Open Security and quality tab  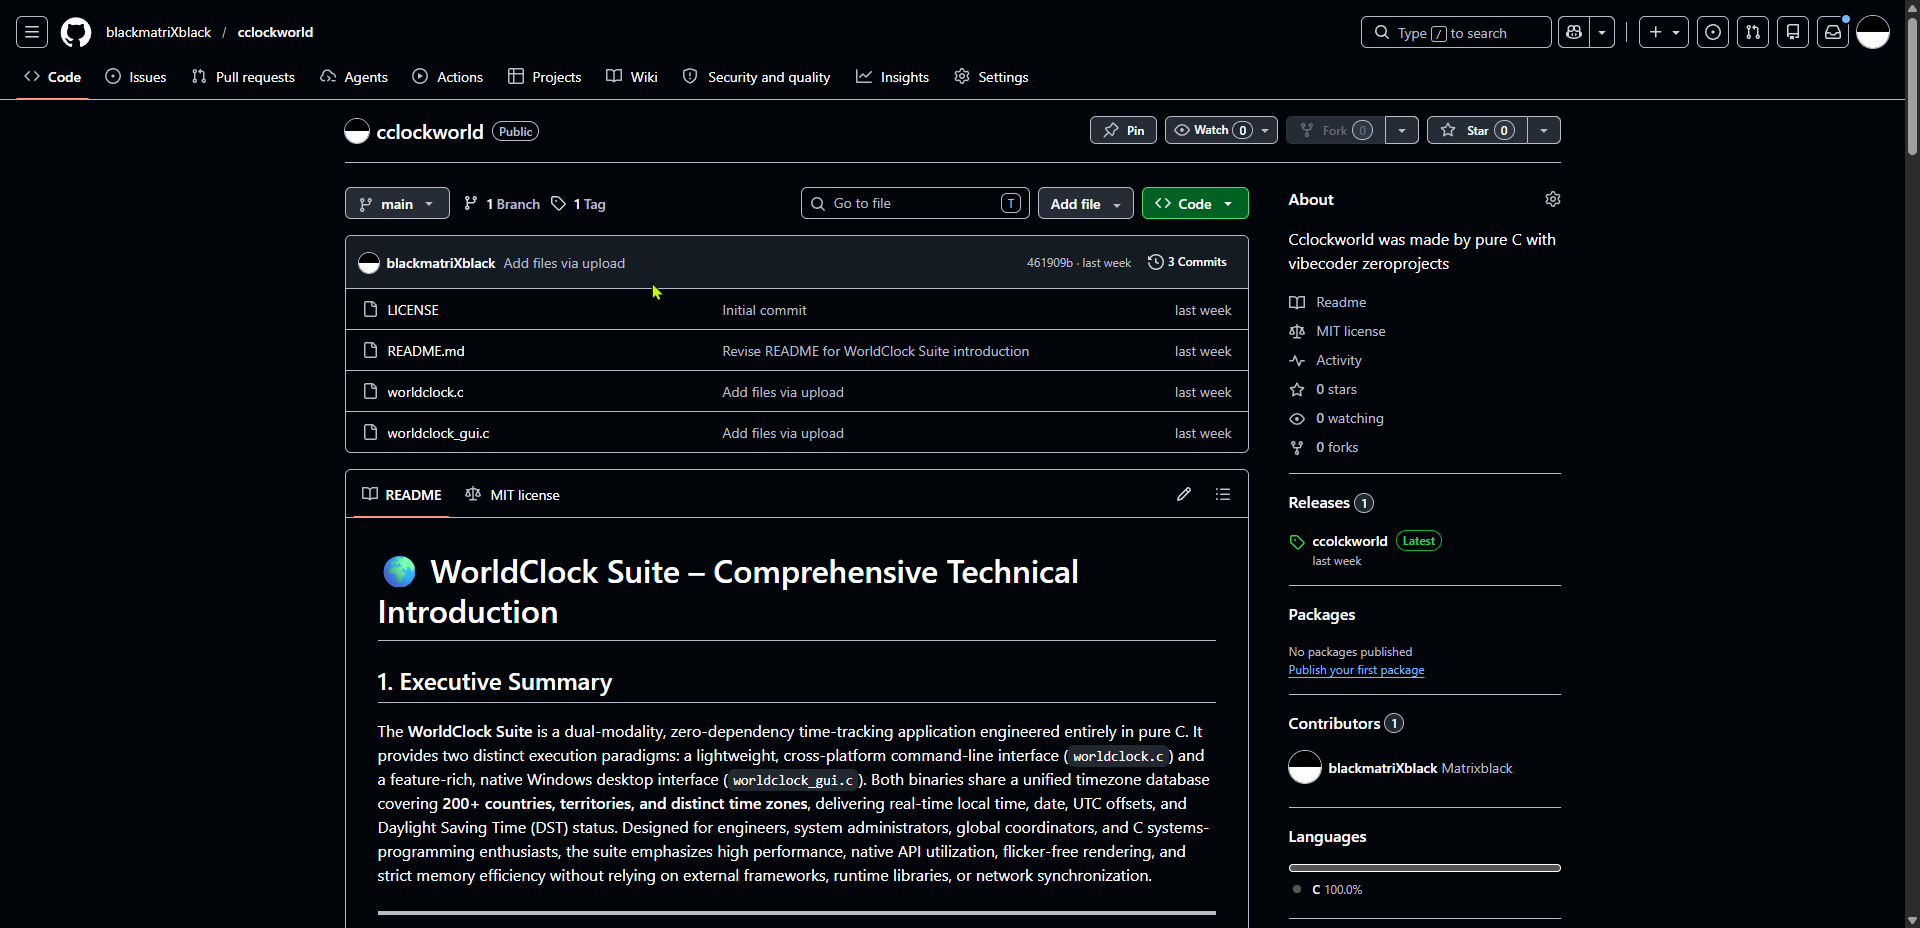coord(757,77)
